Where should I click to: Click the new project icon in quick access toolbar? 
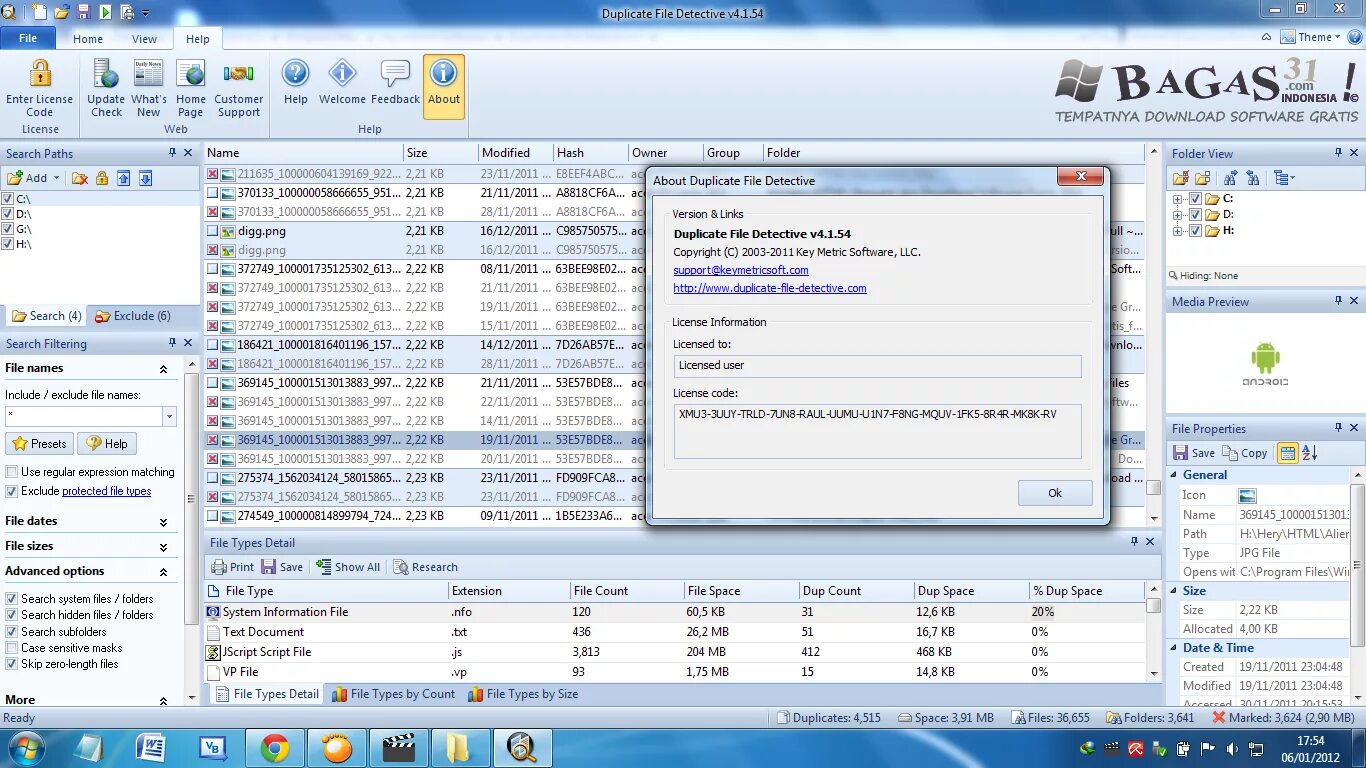[x=40, y=12]
